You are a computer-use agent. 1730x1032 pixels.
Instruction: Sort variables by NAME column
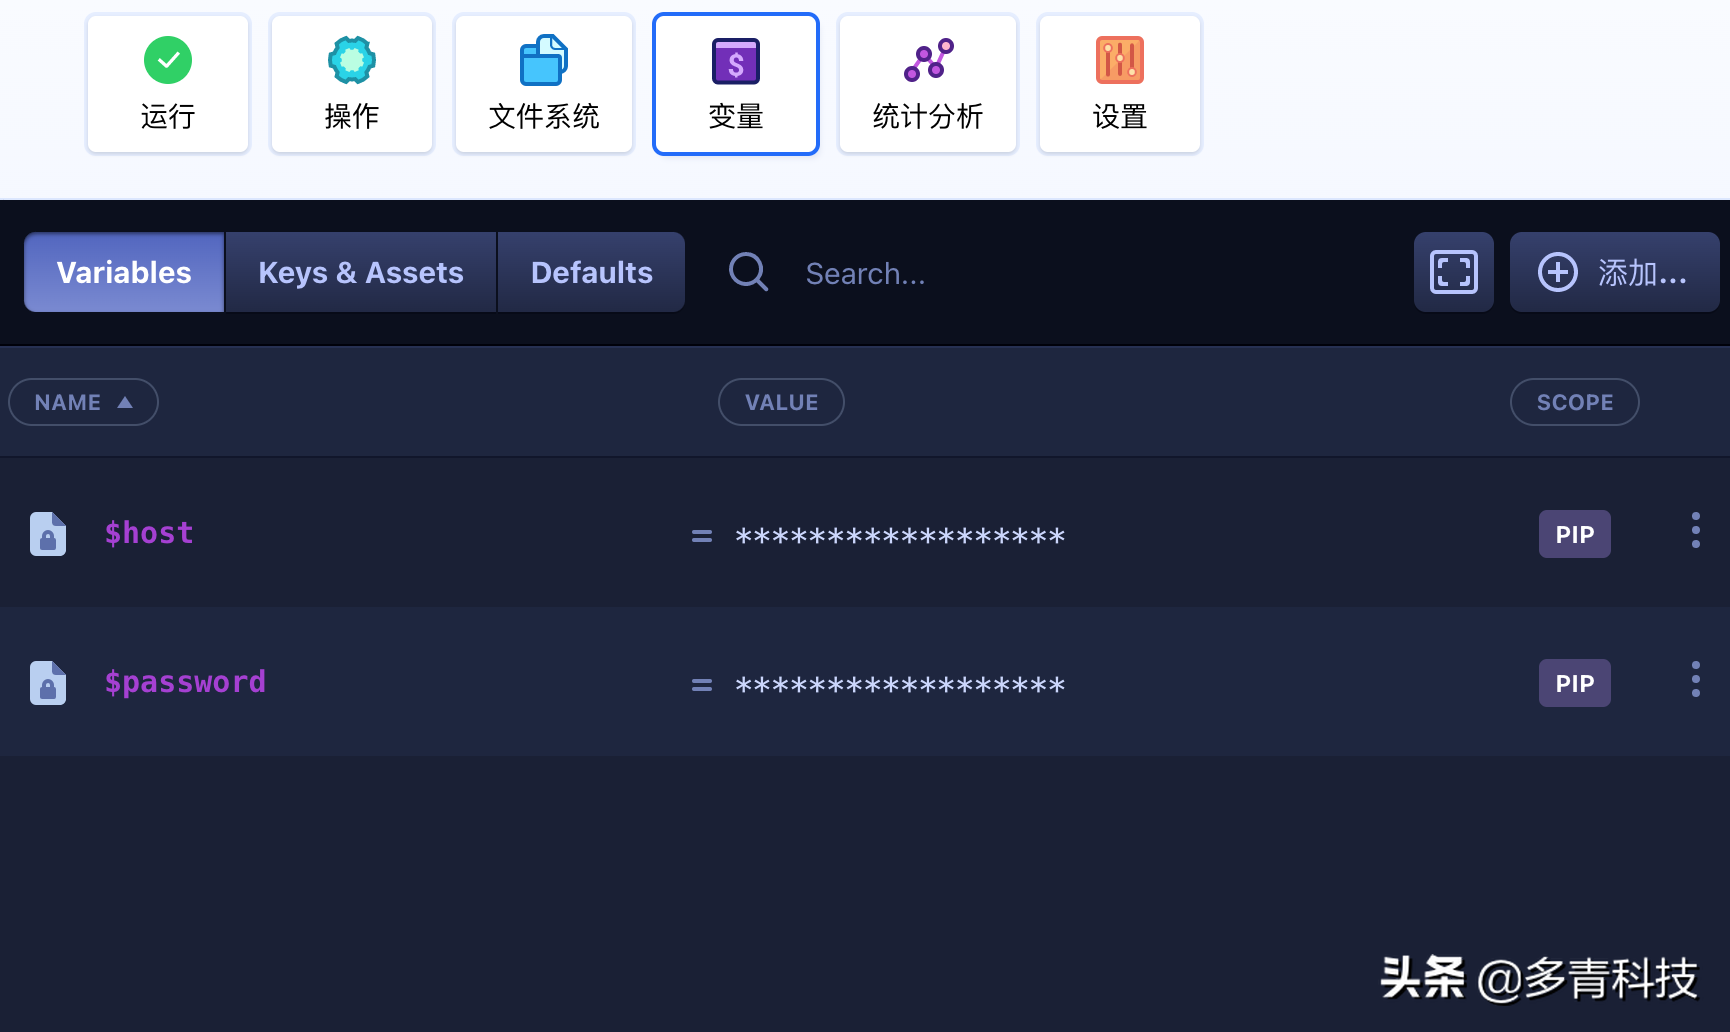pos(83,402)
